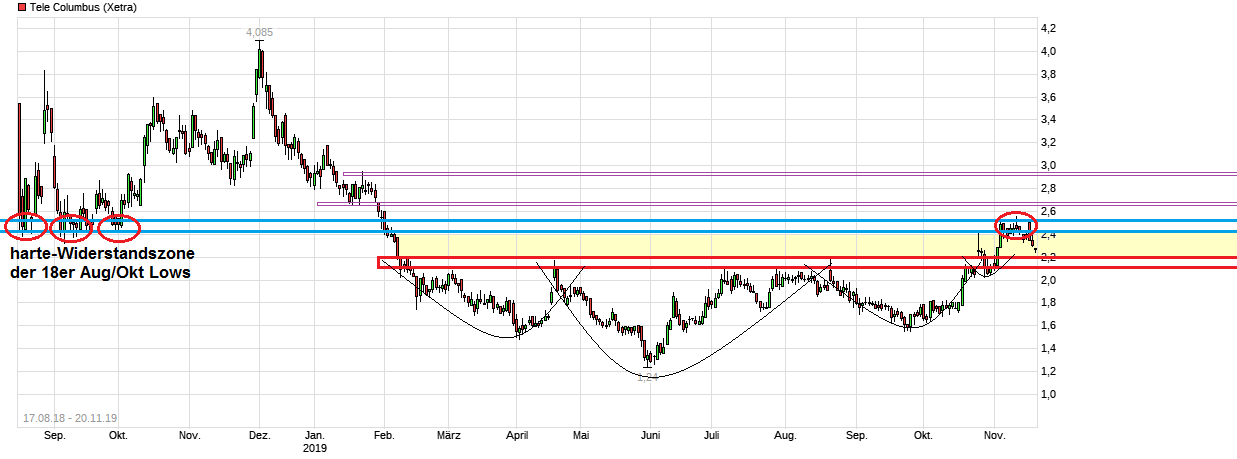The image size is (1237, 459).
Task: Click the red circle at the November 2019 highs
Action: (1015, 226)
